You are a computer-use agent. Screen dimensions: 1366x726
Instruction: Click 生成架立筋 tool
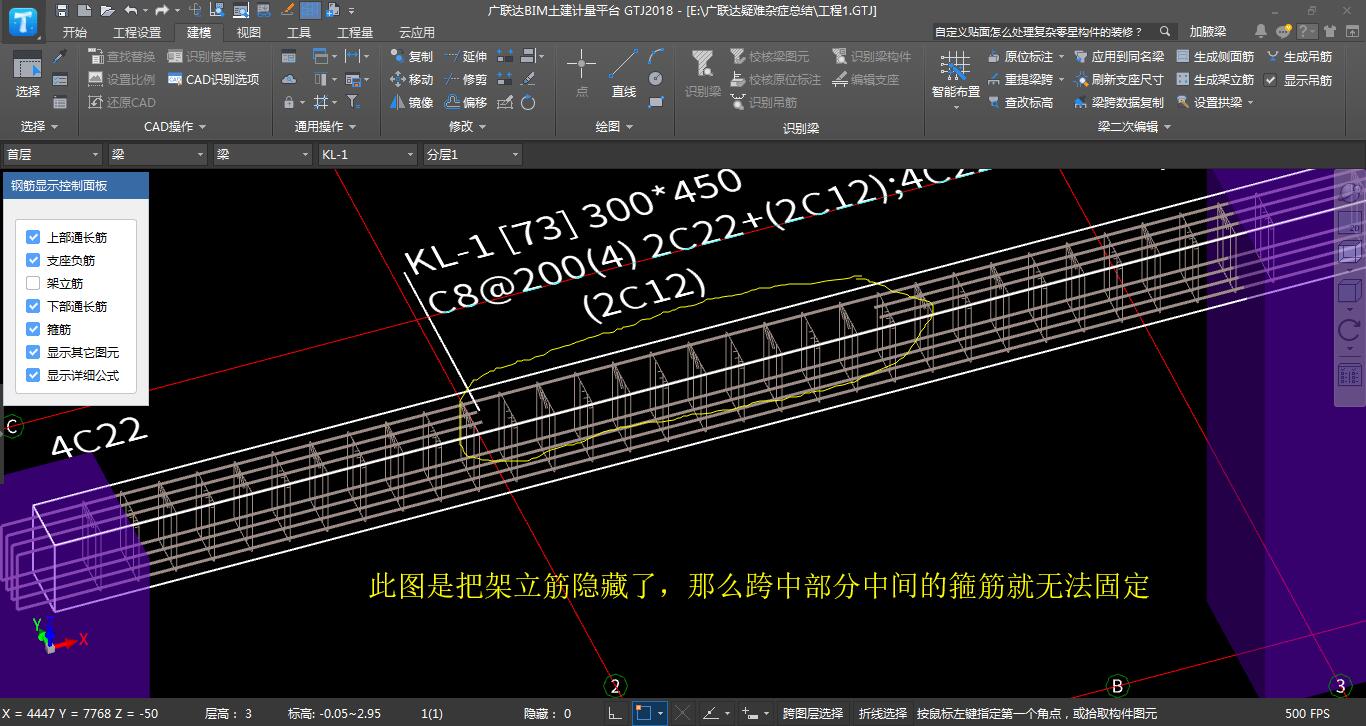pyautogui.click(x=1215, y=79)
